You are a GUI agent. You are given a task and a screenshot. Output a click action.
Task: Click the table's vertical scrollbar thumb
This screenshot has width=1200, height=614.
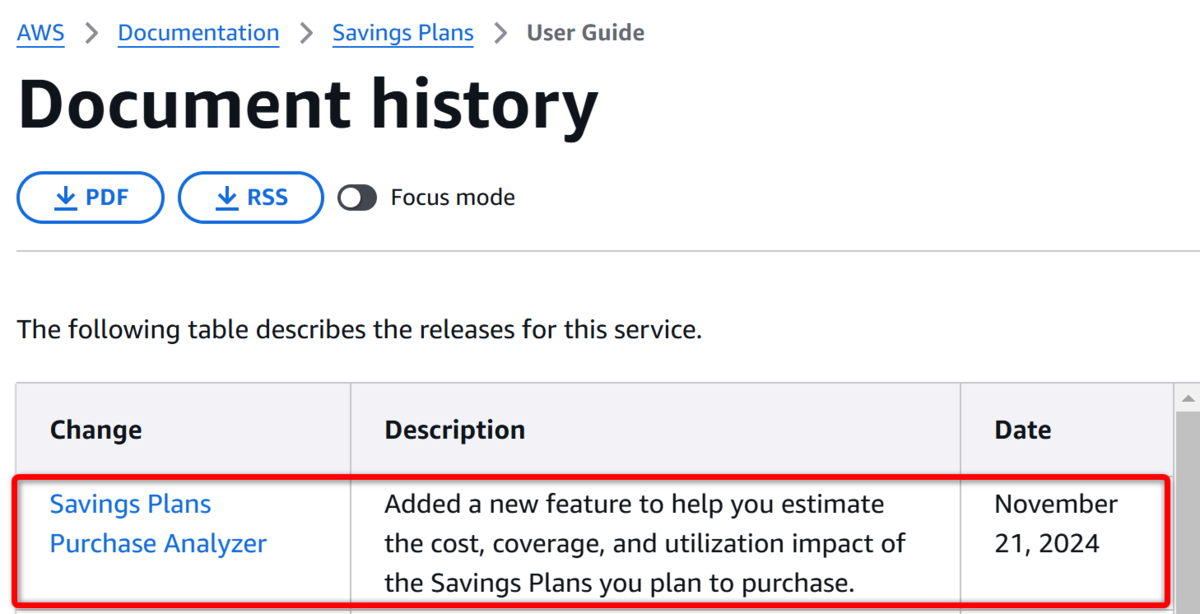(1187, 510)
